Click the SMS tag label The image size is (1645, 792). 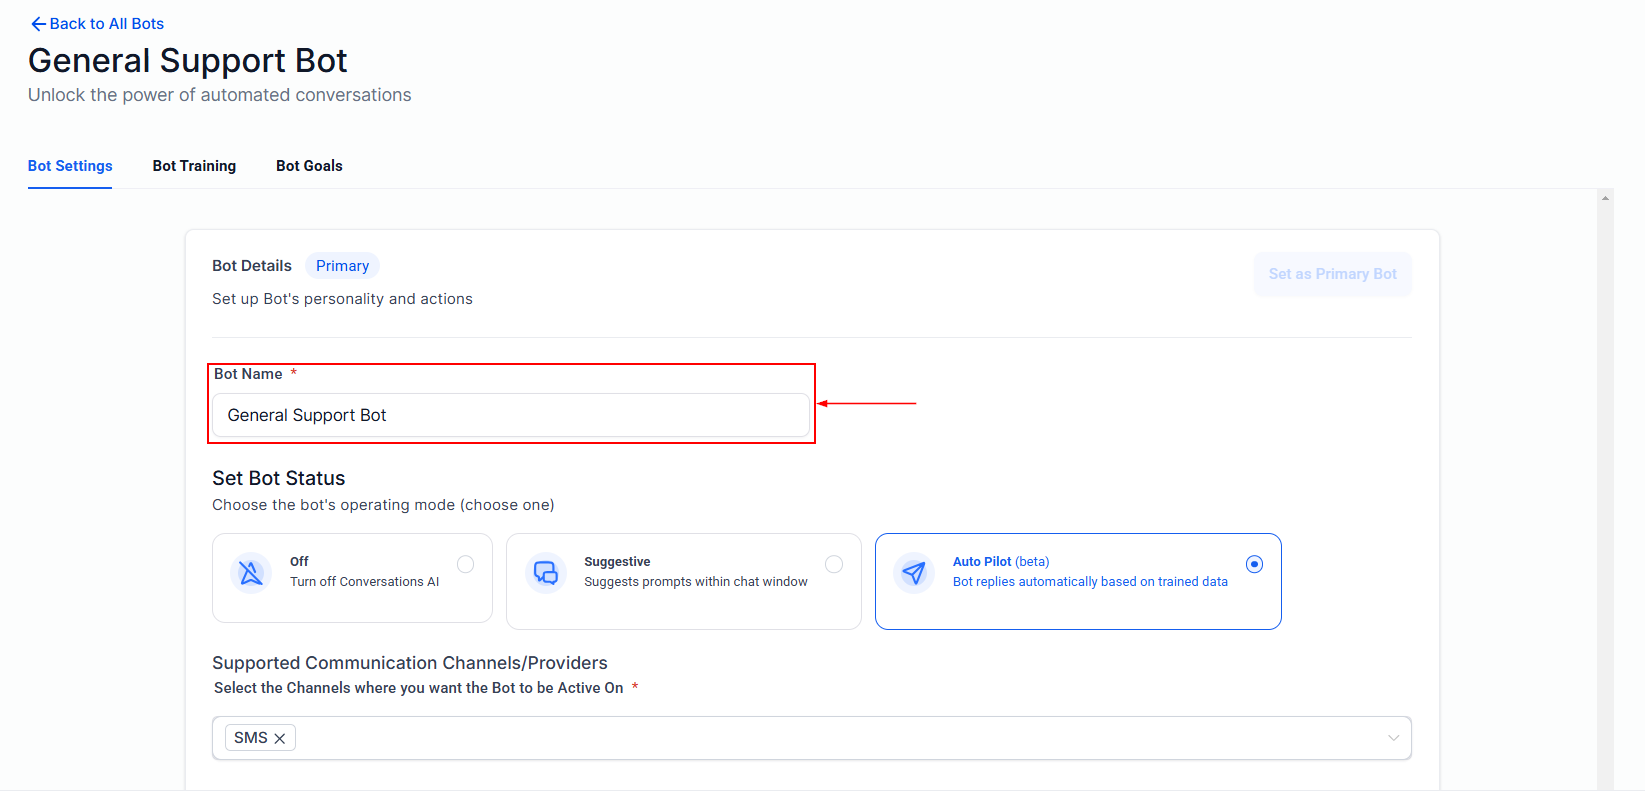point(250,738)
